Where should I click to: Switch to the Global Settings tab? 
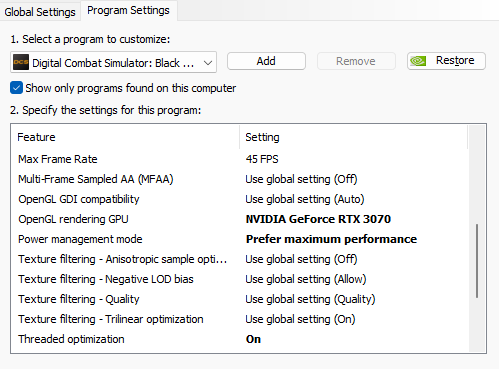point(40,12)
